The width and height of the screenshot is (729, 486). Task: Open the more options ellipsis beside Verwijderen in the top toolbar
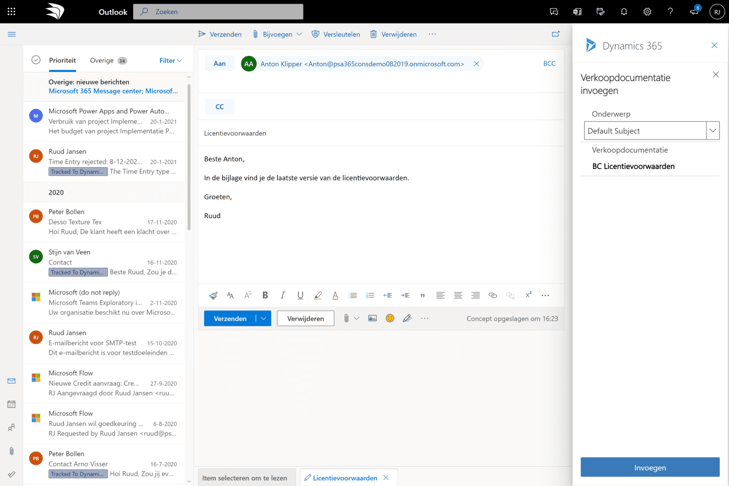click(x=432, y=34)
